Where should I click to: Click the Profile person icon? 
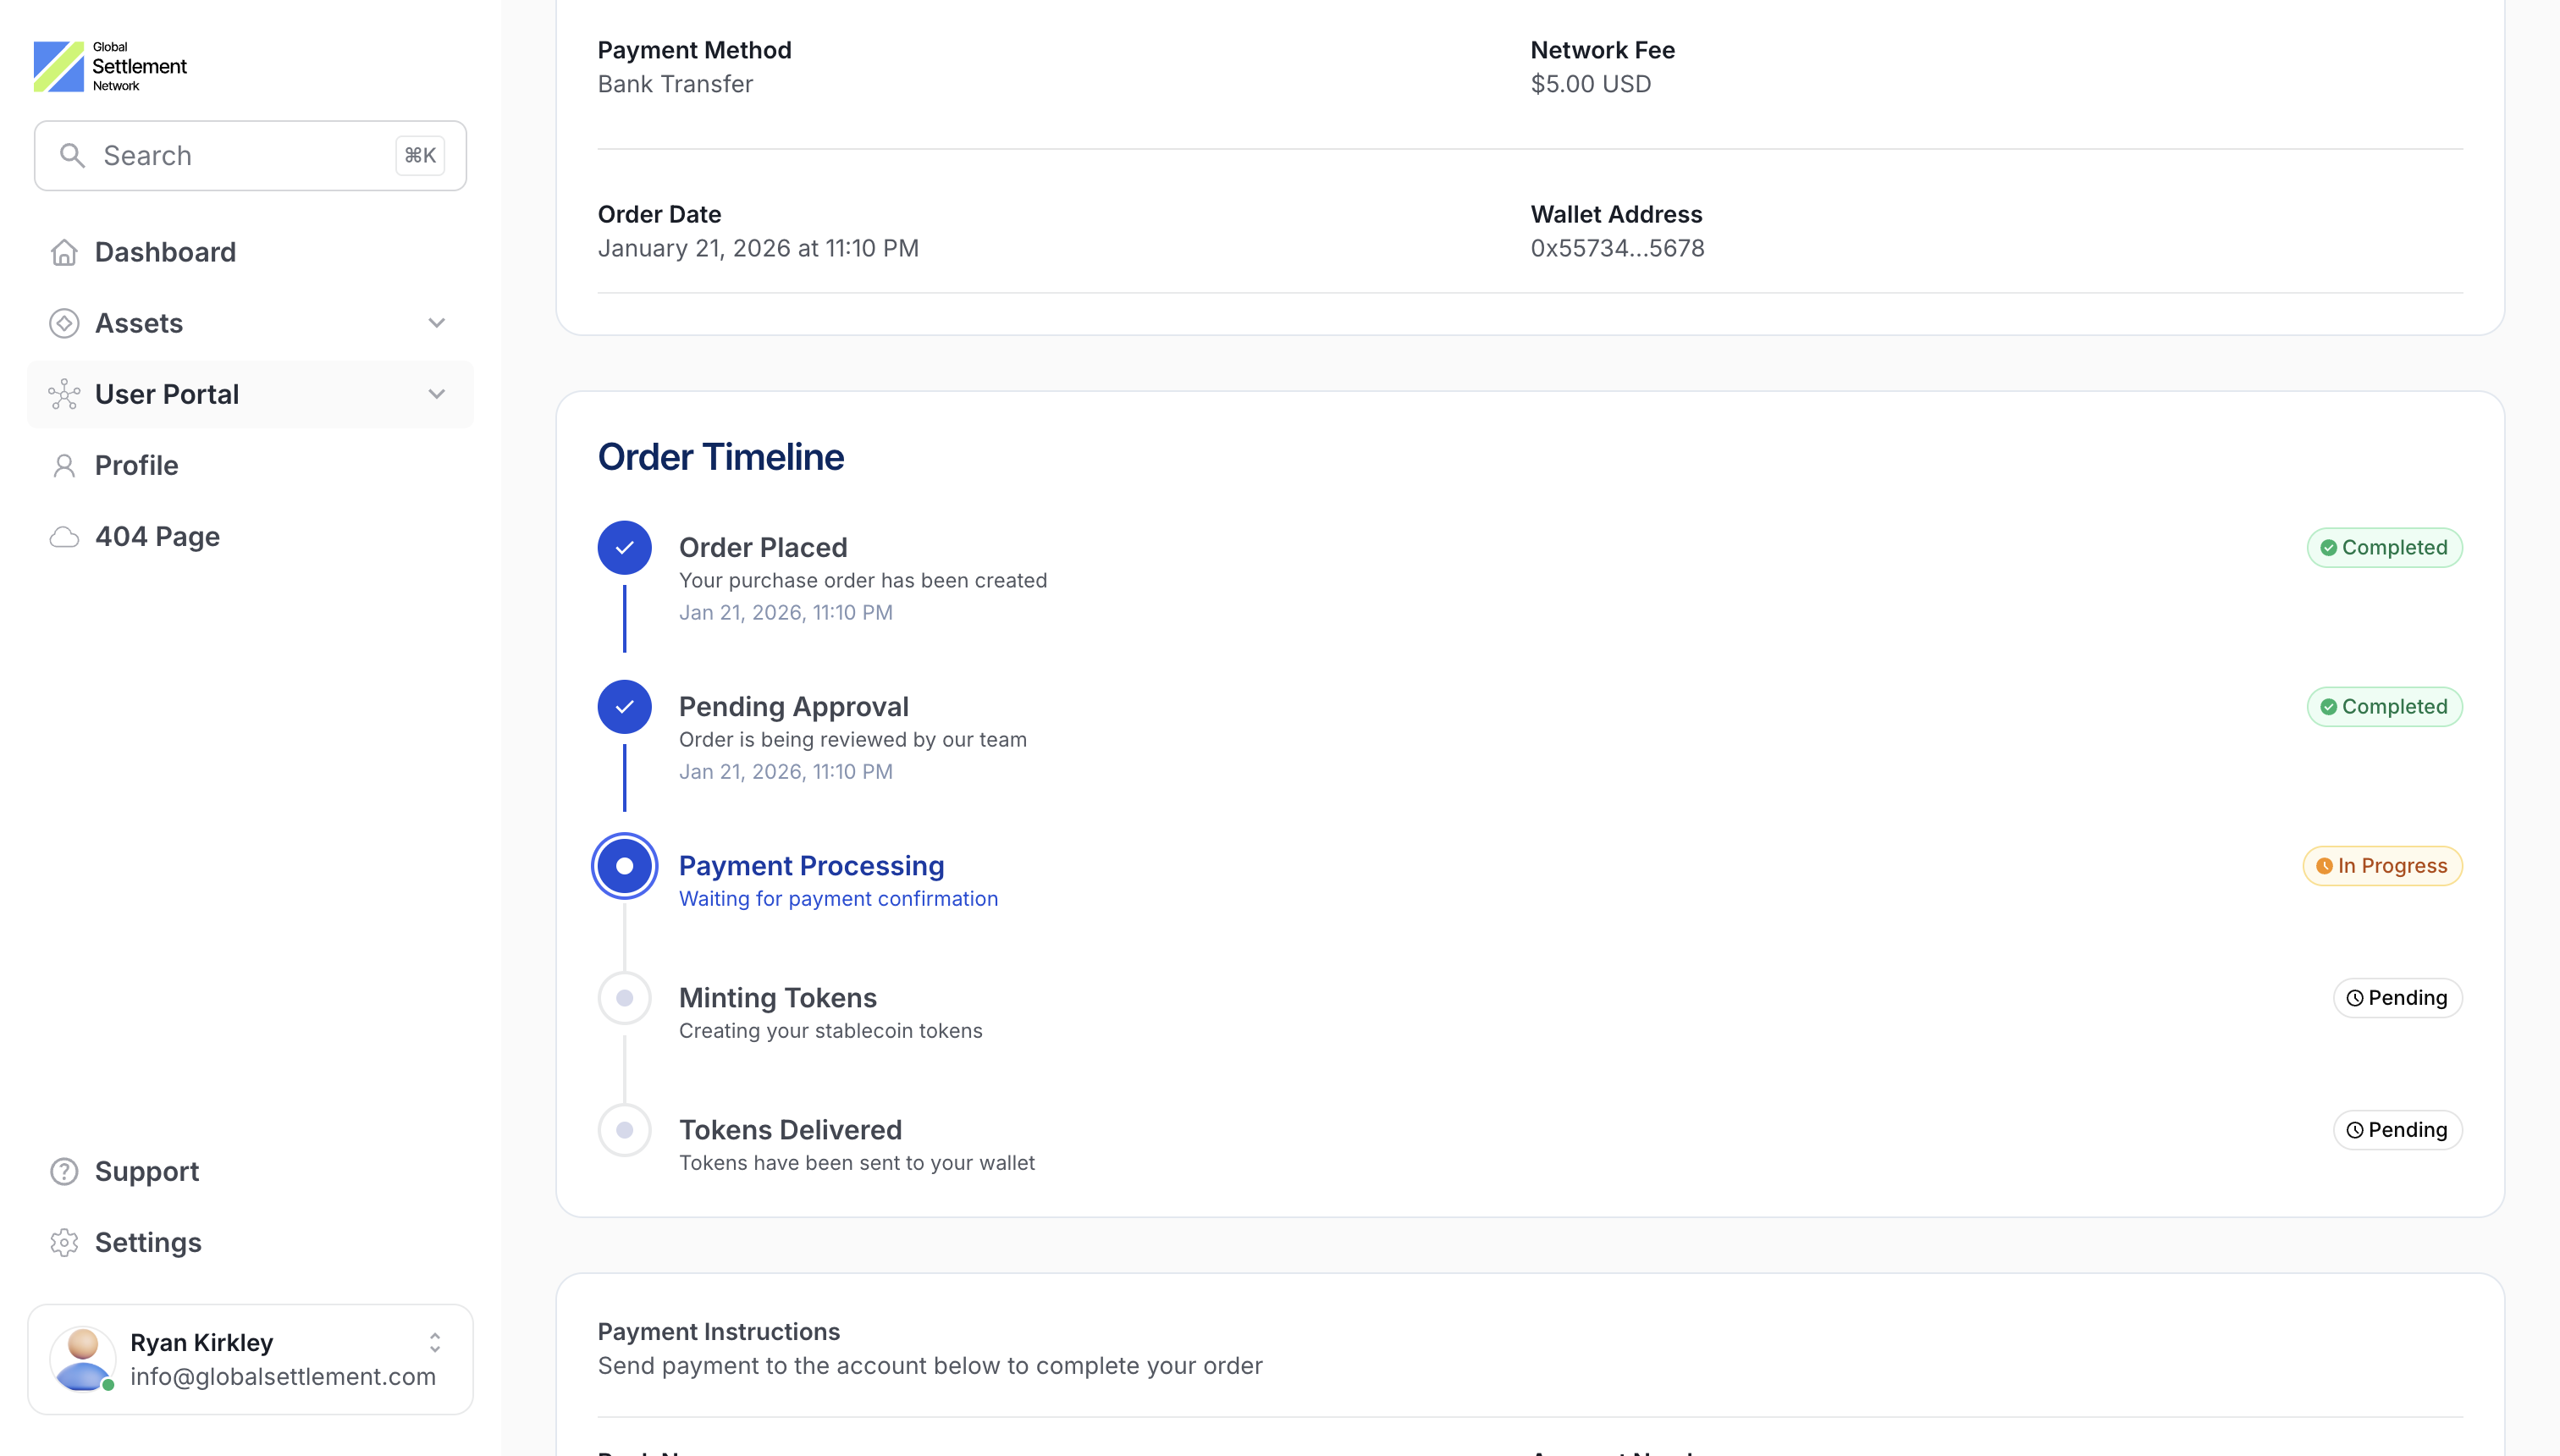click(x=64, y=465)
